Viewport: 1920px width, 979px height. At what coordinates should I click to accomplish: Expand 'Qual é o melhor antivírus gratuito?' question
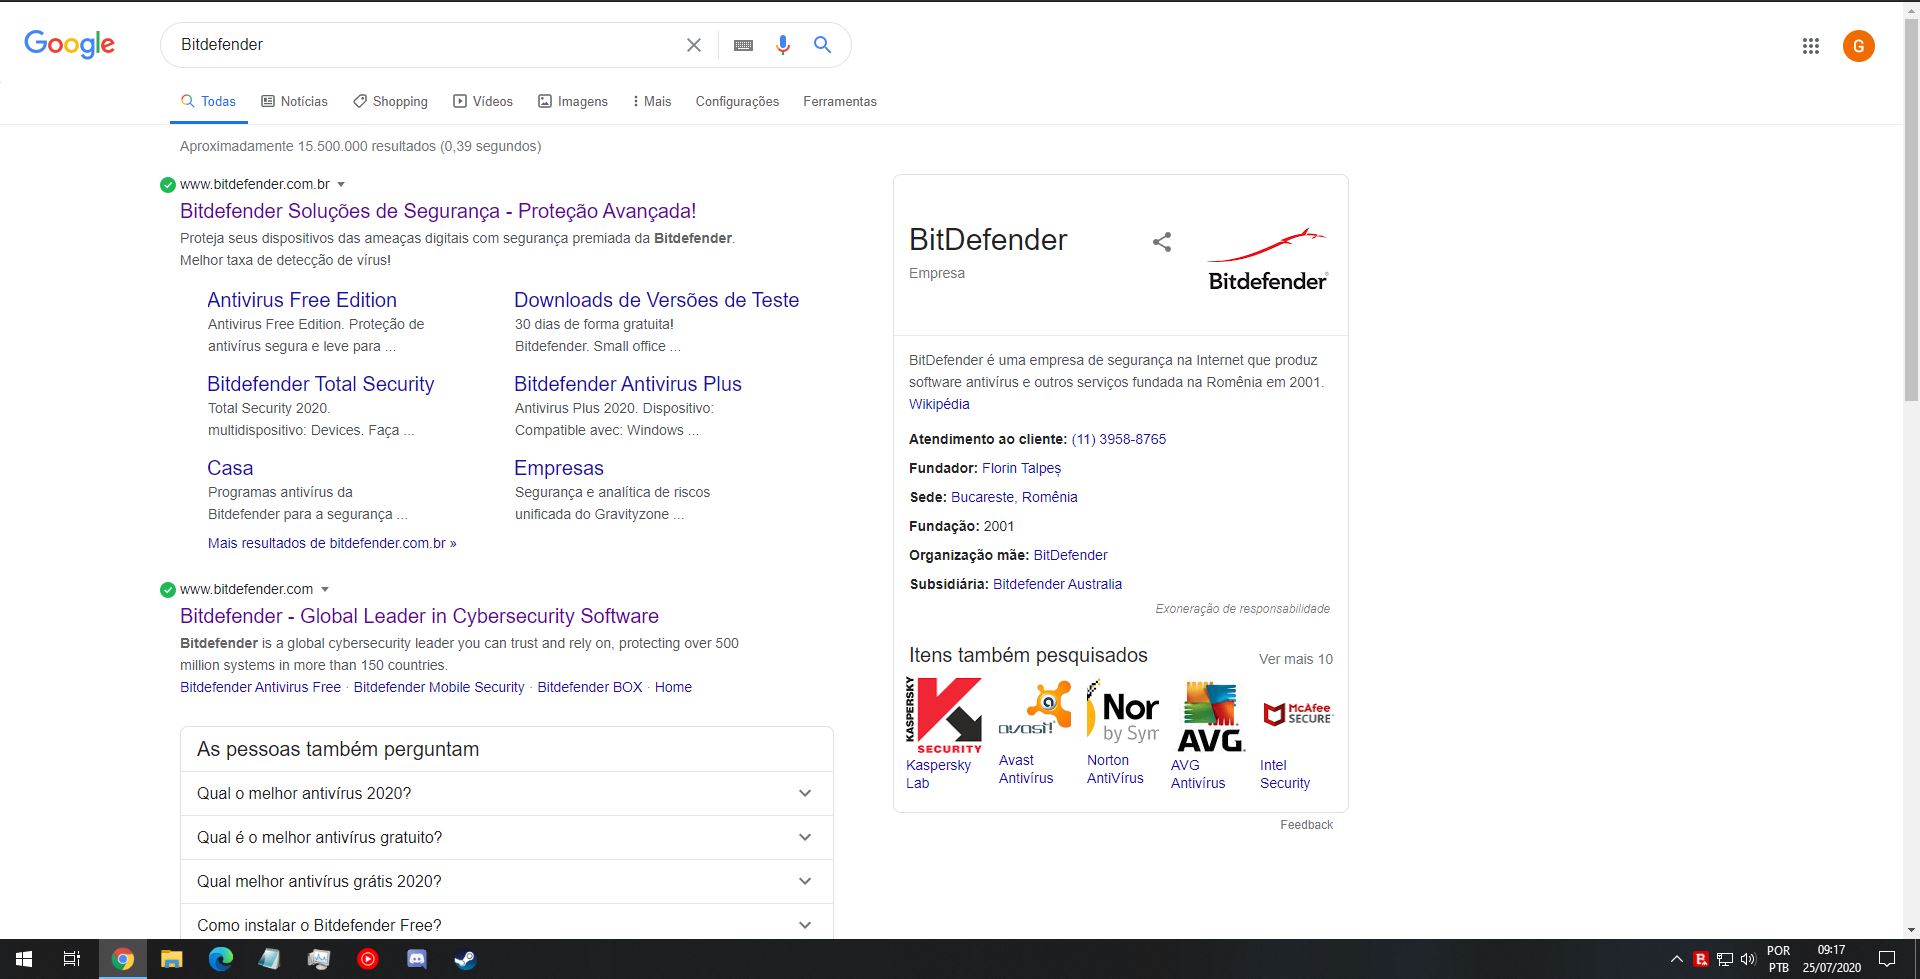tap(506, 837)
